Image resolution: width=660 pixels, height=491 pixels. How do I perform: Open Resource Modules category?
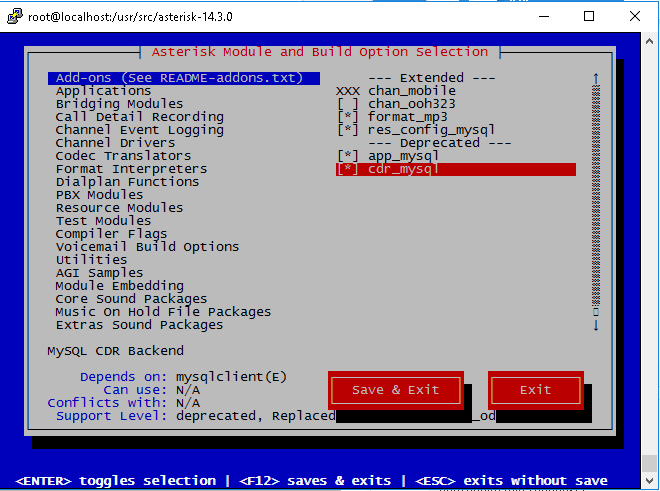[x=120, y=208]
